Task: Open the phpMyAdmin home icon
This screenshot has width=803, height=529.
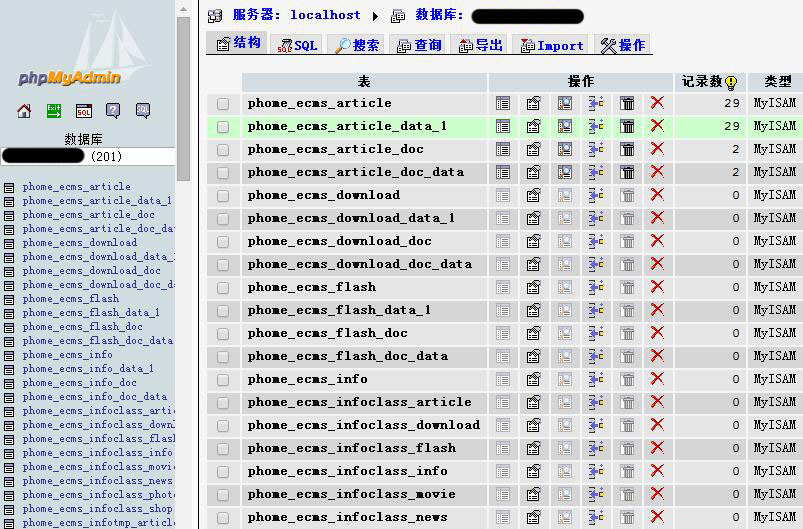Action: coord(24,111)
